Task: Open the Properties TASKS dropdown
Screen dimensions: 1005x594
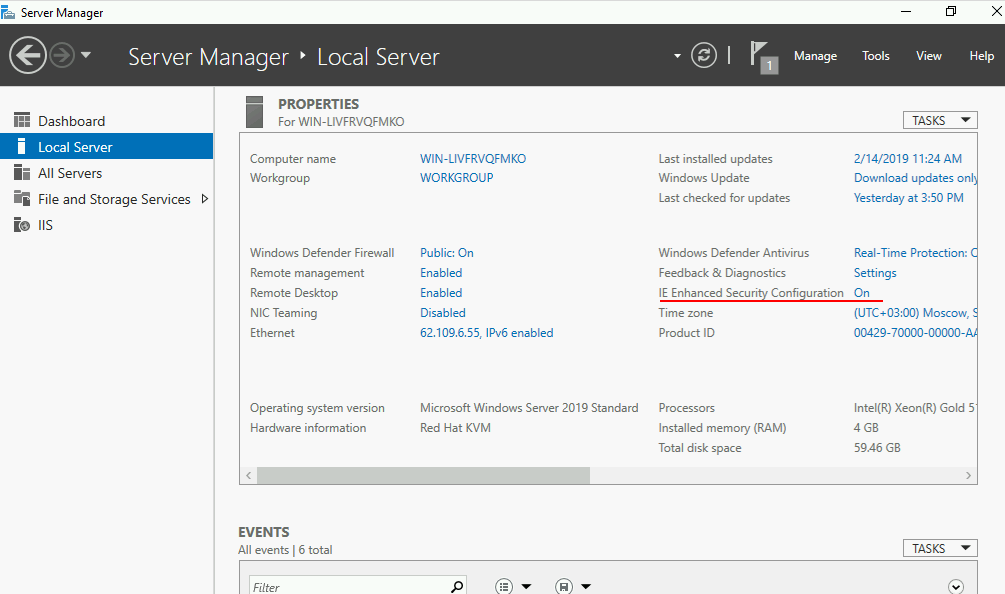Action: click(x=940, y=120)
